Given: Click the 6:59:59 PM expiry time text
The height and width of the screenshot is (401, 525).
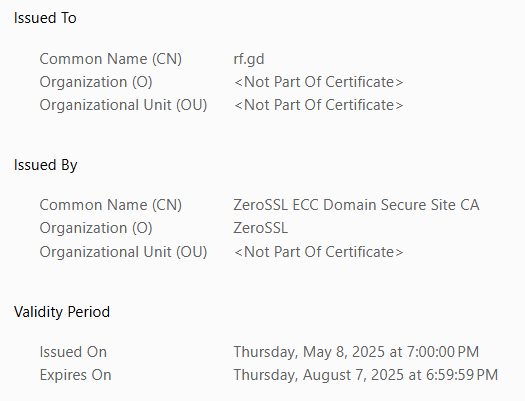Looking at the screenshot, I should pyautogui.click(x=462, y=375).
